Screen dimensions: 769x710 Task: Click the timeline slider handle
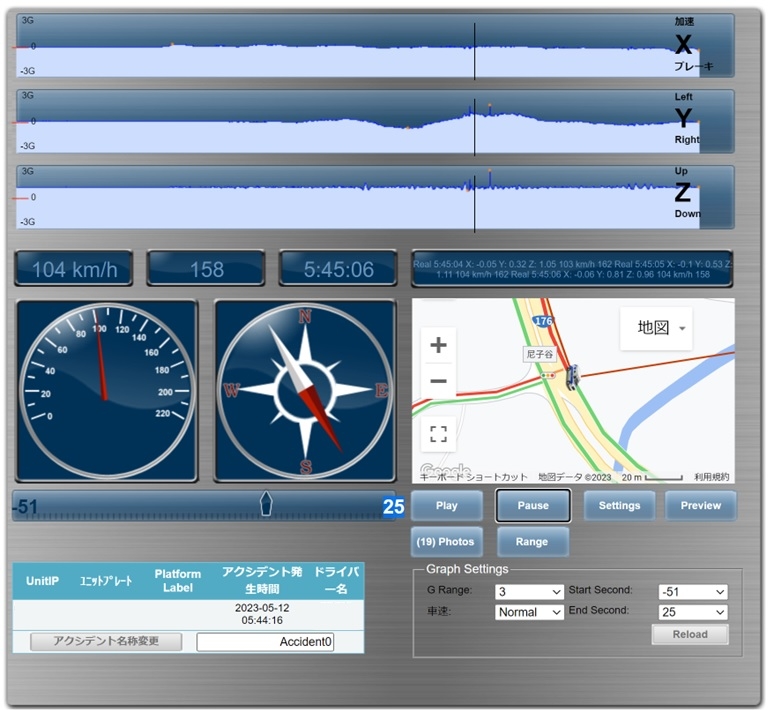click(265, 504)
